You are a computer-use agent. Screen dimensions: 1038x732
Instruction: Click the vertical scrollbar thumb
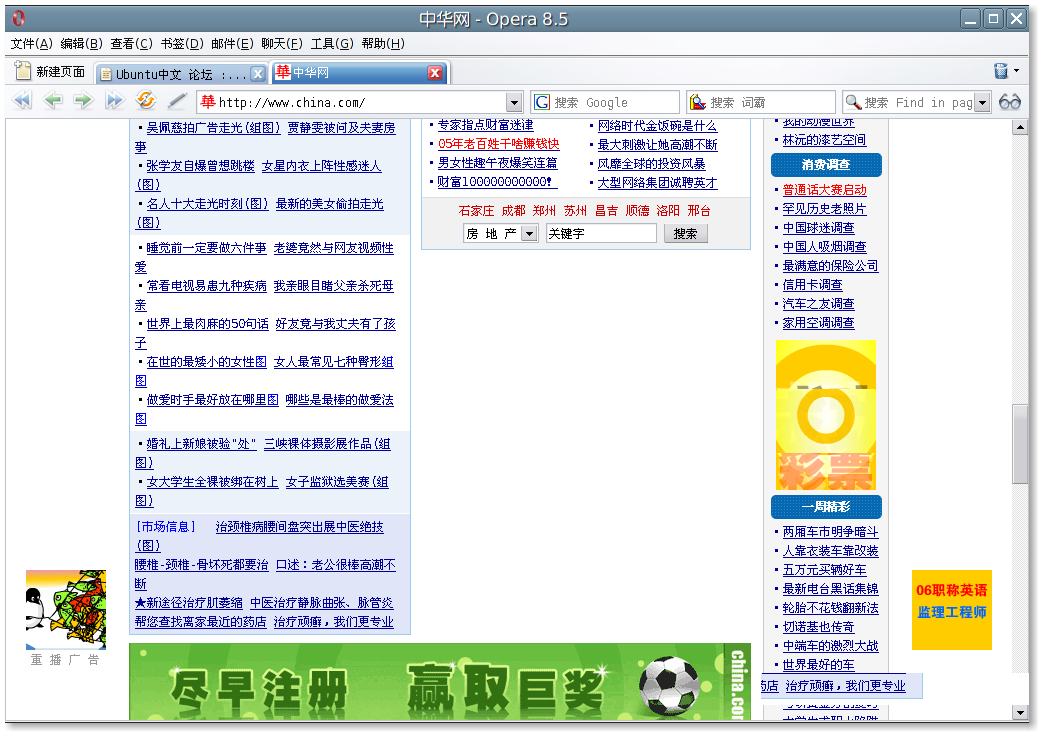click(x=1020, y=444)
